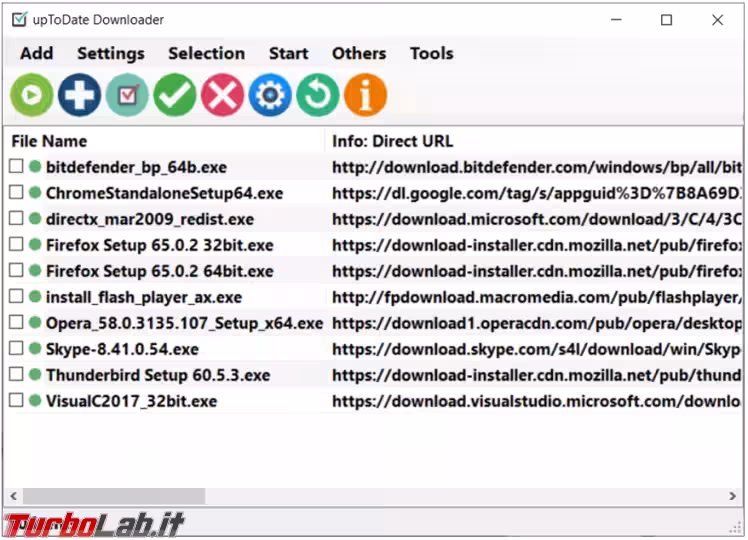Open the Selection menu

coord(207,53)
